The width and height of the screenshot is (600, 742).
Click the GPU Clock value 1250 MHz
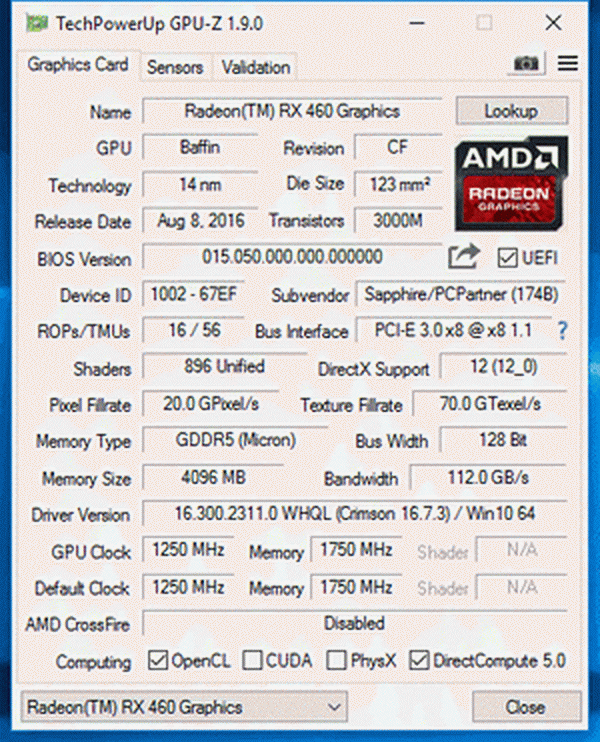[188, 550]
